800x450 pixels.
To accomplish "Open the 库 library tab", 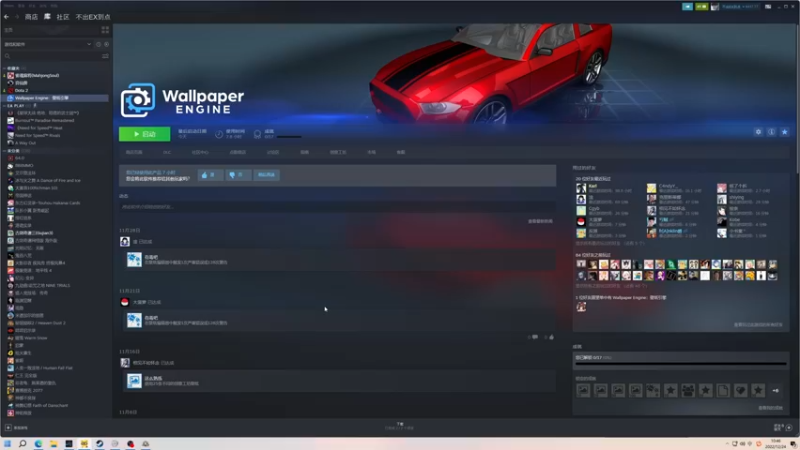I will click(47, 17).
